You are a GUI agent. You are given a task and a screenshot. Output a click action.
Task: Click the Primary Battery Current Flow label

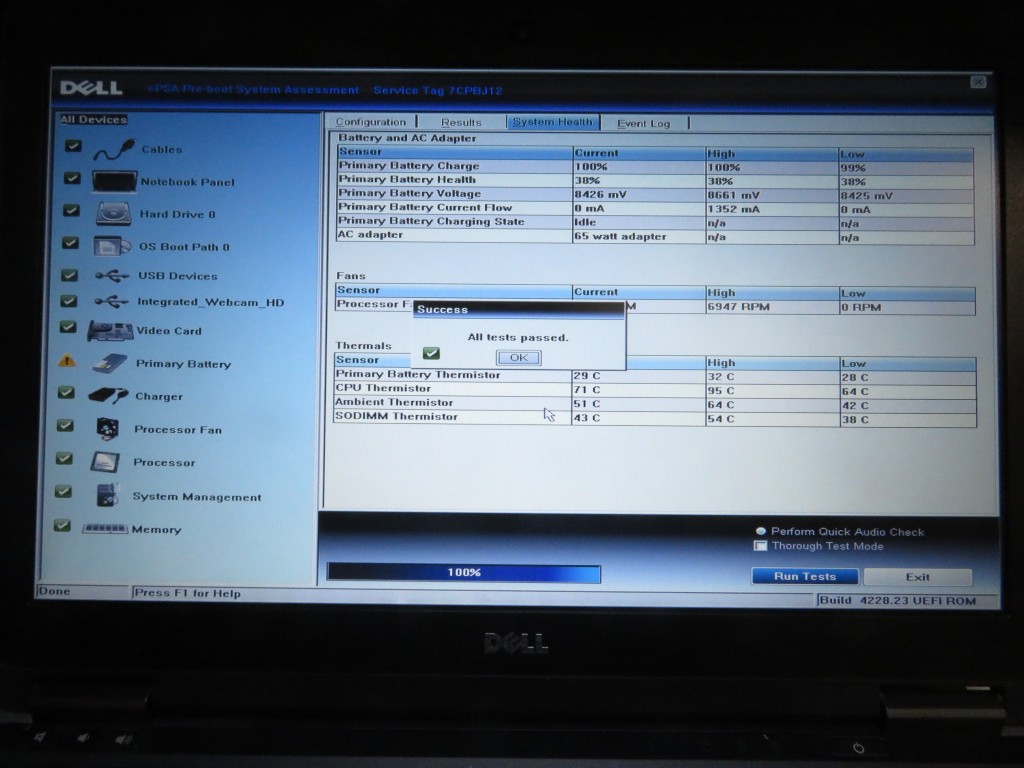click(424, 207)
